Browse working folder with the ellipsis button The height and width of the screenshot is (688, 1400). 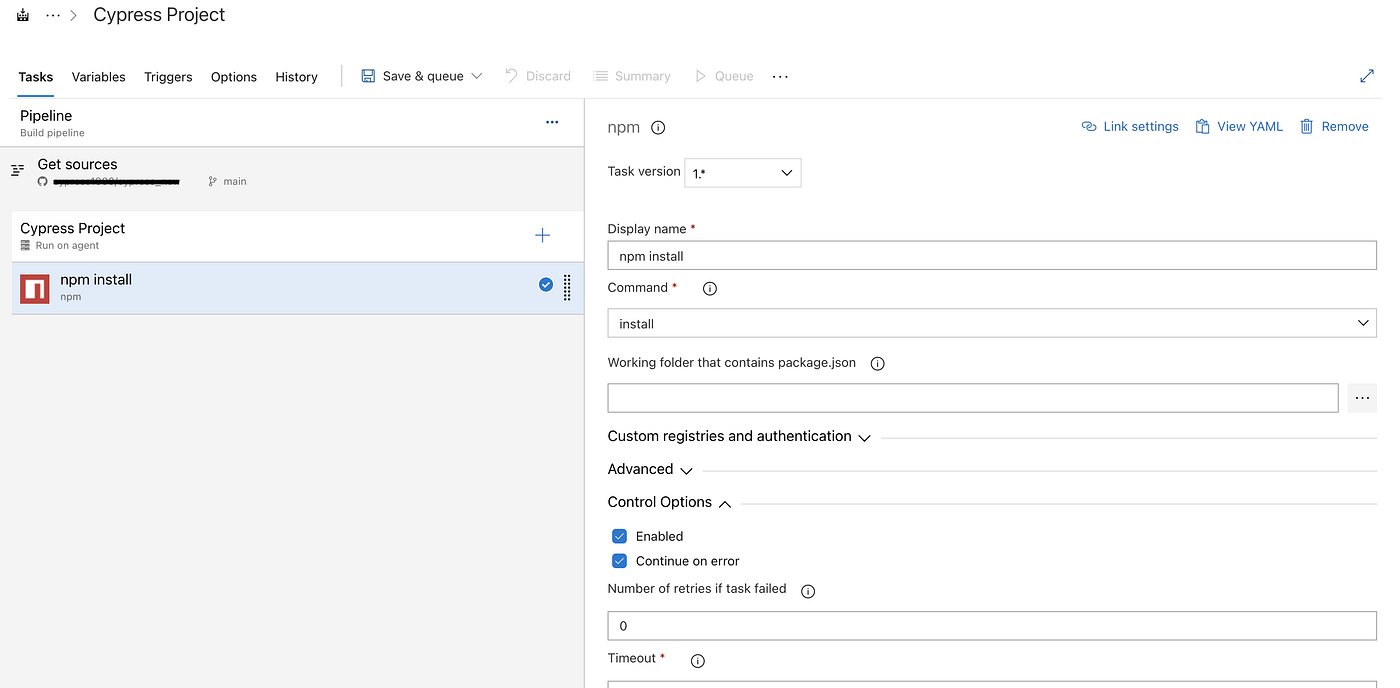point(1362,398)
